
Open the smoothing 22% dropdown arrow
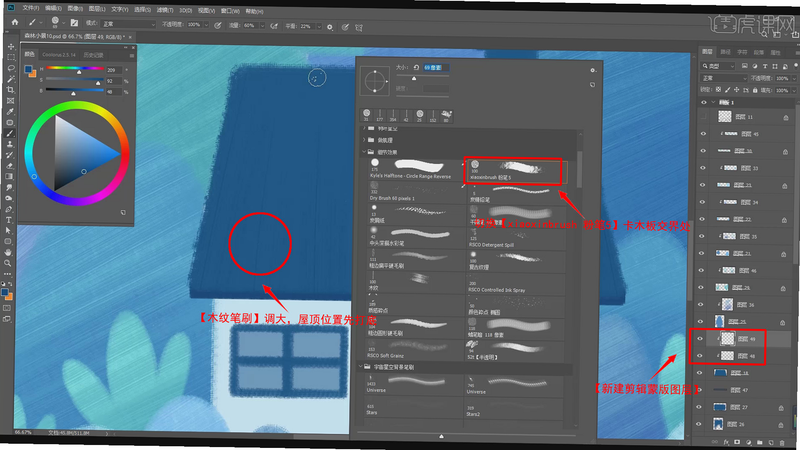click(319, 27)
